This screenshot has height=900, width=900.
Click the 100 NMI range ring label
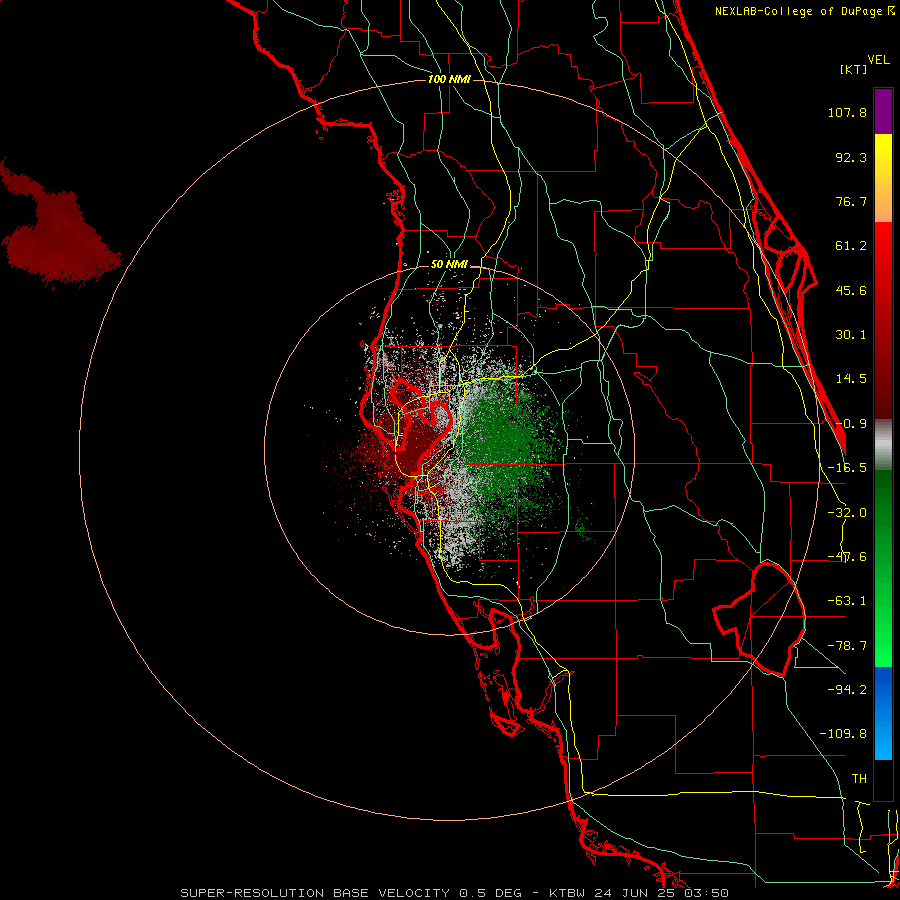pos(449,79)
